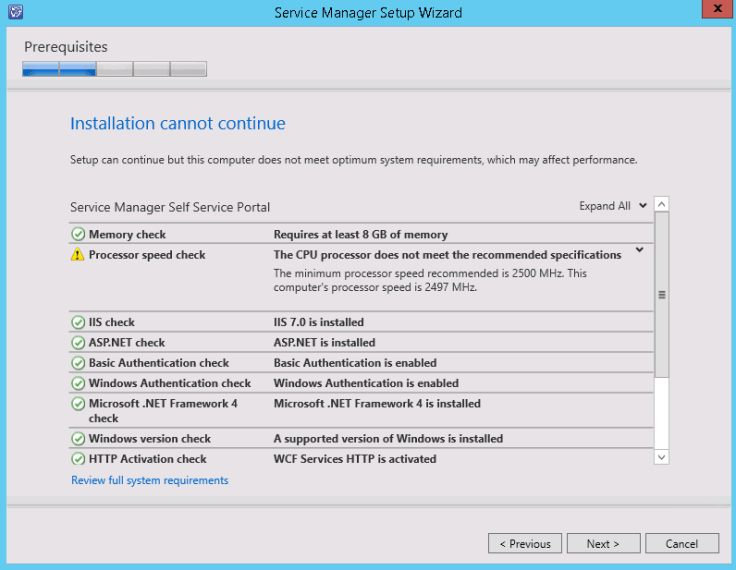Cancel the setup wizard
This screenshot has height=570, width=736.
point(681,544)
